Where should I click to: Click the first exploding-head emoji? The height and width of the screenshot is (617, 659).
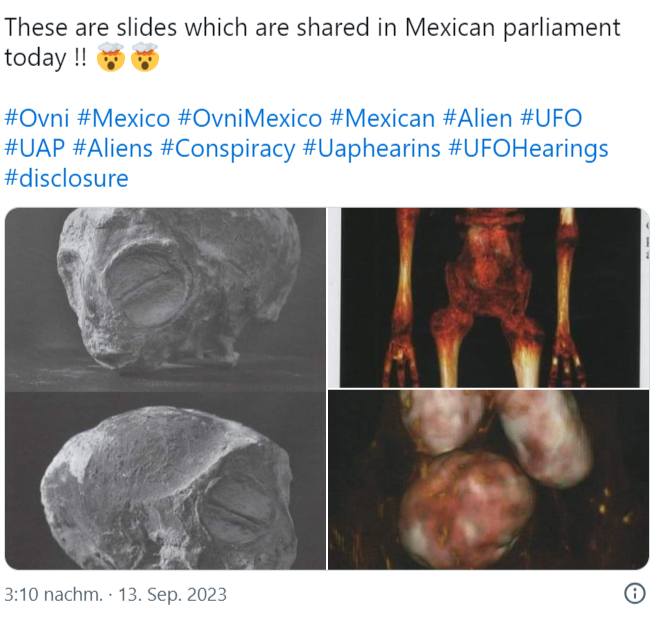coord(111,57)
